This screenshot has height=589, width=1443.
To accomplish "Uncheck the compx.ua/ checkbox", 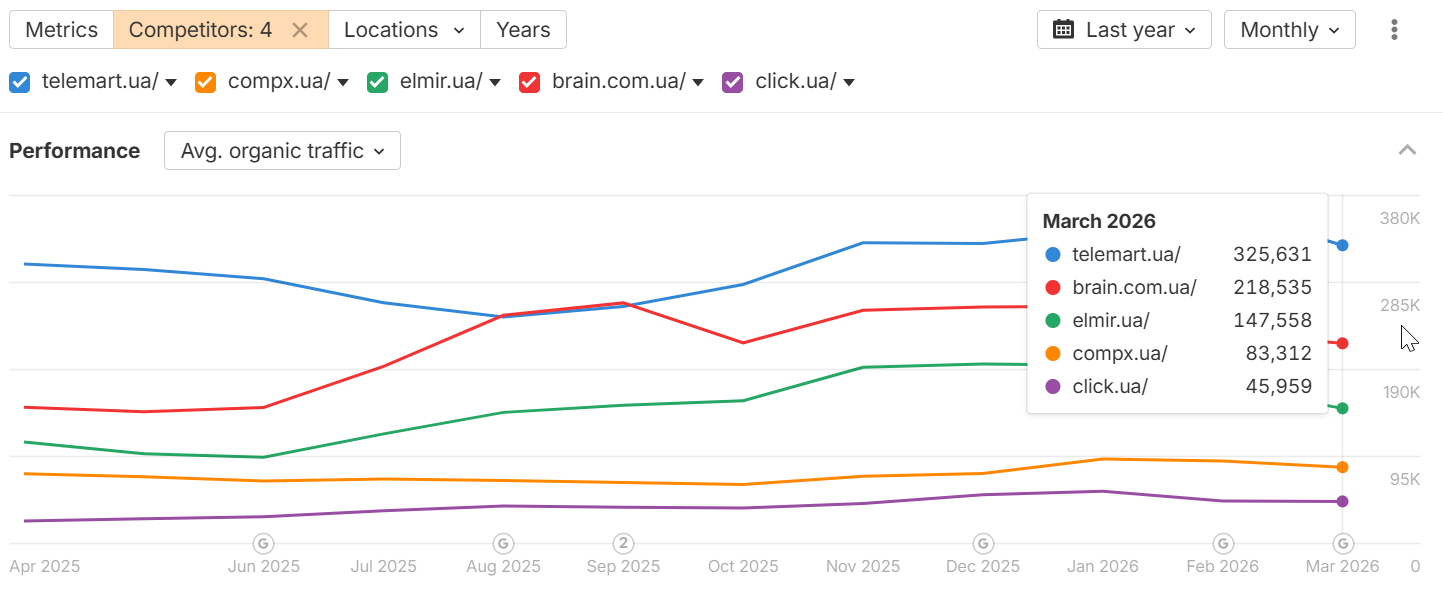I will (x=206, y=82).
